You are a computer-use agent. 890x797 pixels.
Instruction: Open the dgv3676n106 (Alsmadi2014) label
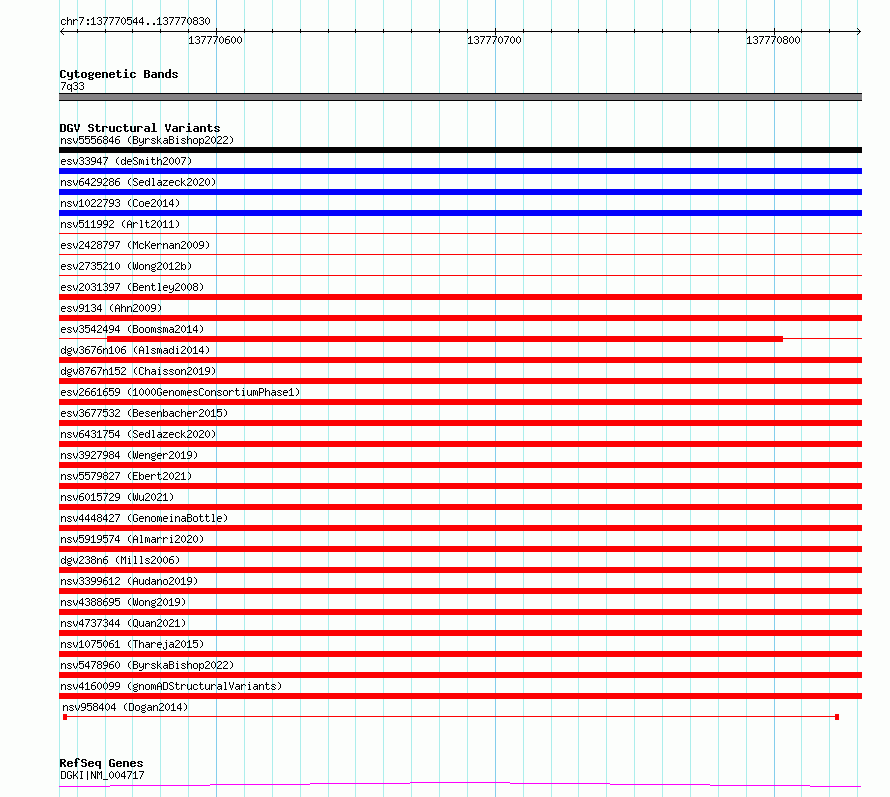click(x=135, y=350)
